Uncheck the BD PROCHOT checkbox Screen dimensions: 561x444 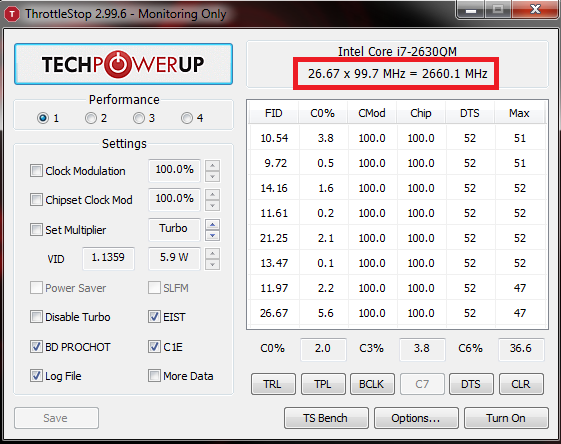[36, 347]
